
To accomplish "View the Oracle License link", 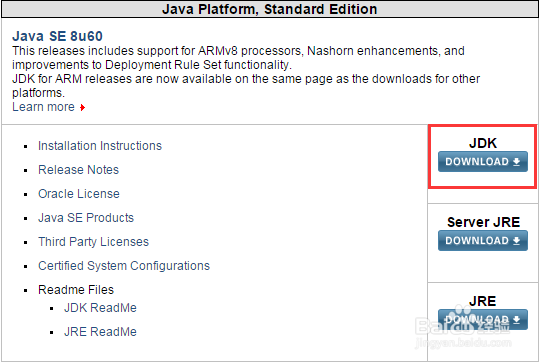I will coord(79,194).
